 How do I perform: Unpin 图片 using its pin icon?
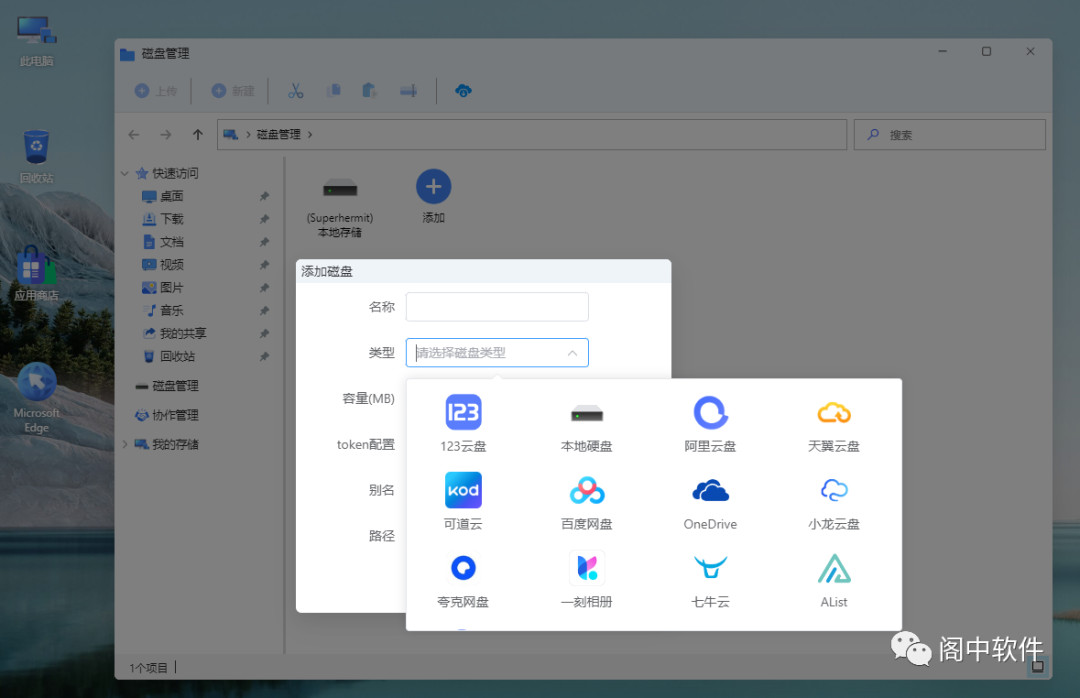(264, 287)
